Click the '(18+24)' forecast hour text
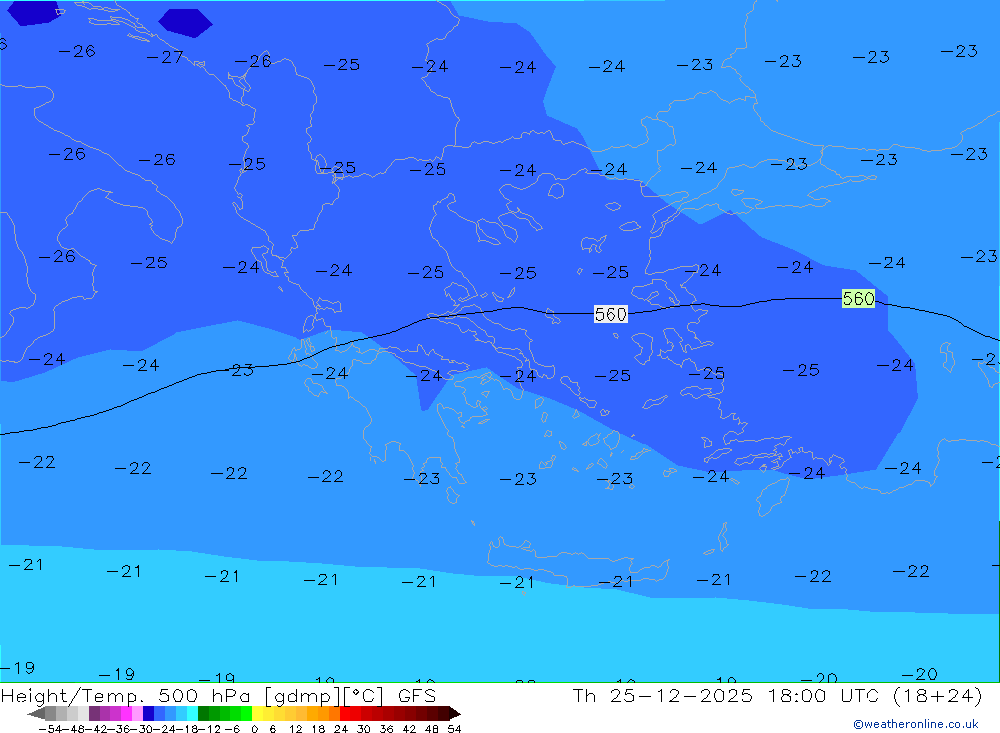The height and width of the screenshot is (733, 1000). tap(937, 695)
